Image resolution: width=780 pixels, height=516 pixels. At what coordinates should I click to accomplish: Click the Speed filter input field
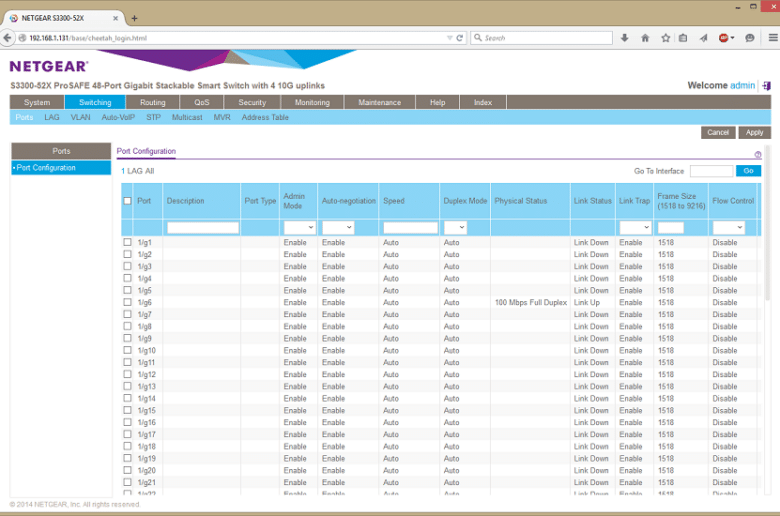pos(410,227)
